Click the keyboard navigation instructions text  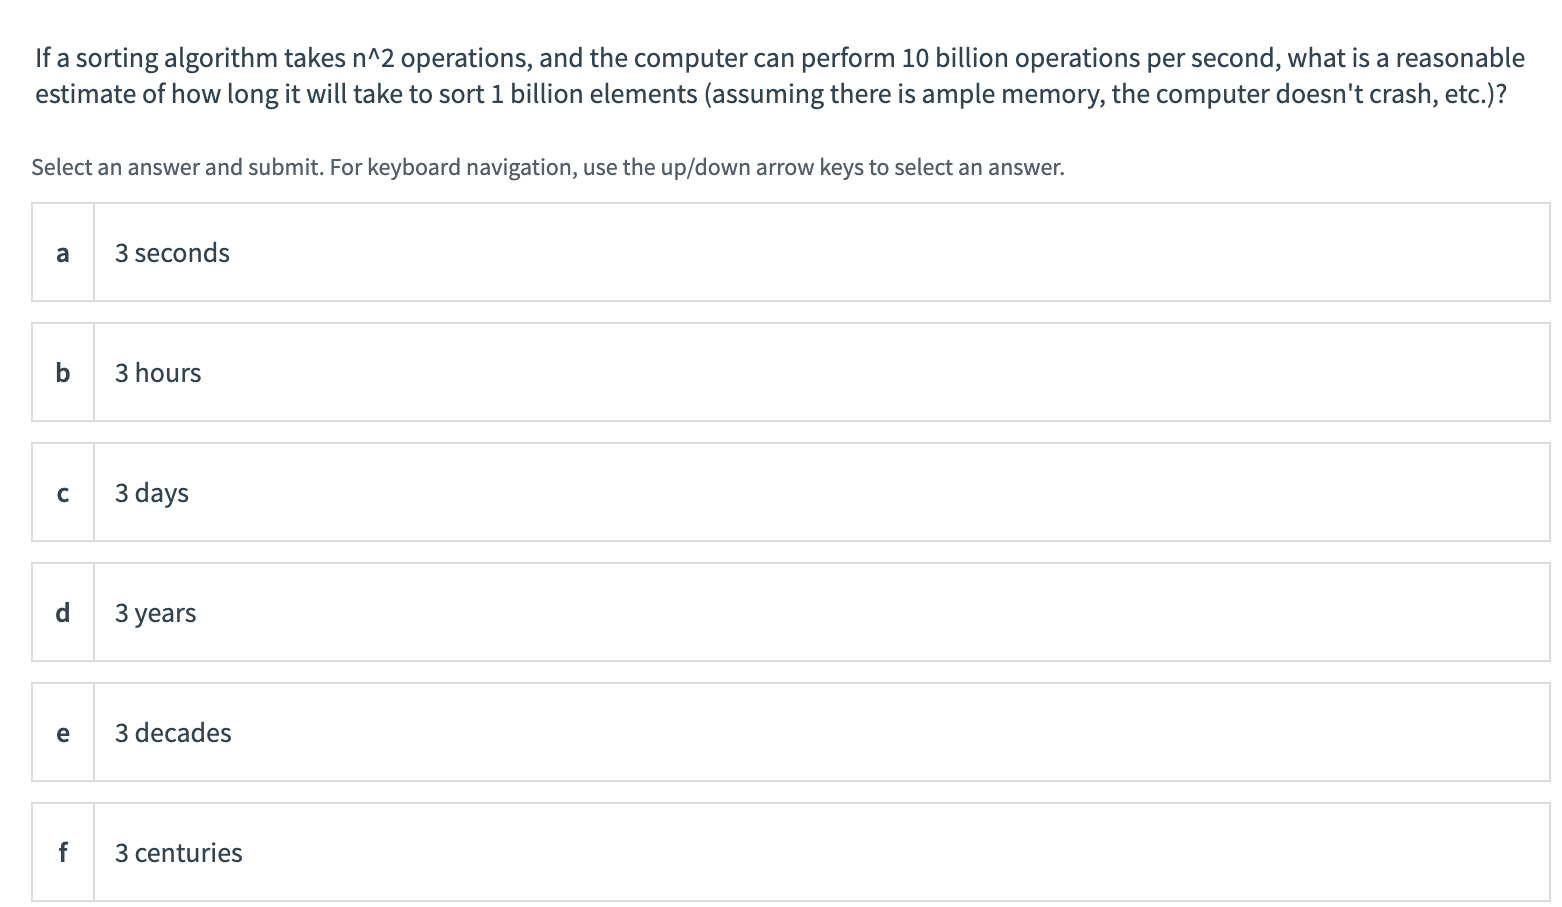[x=546, y=167]
